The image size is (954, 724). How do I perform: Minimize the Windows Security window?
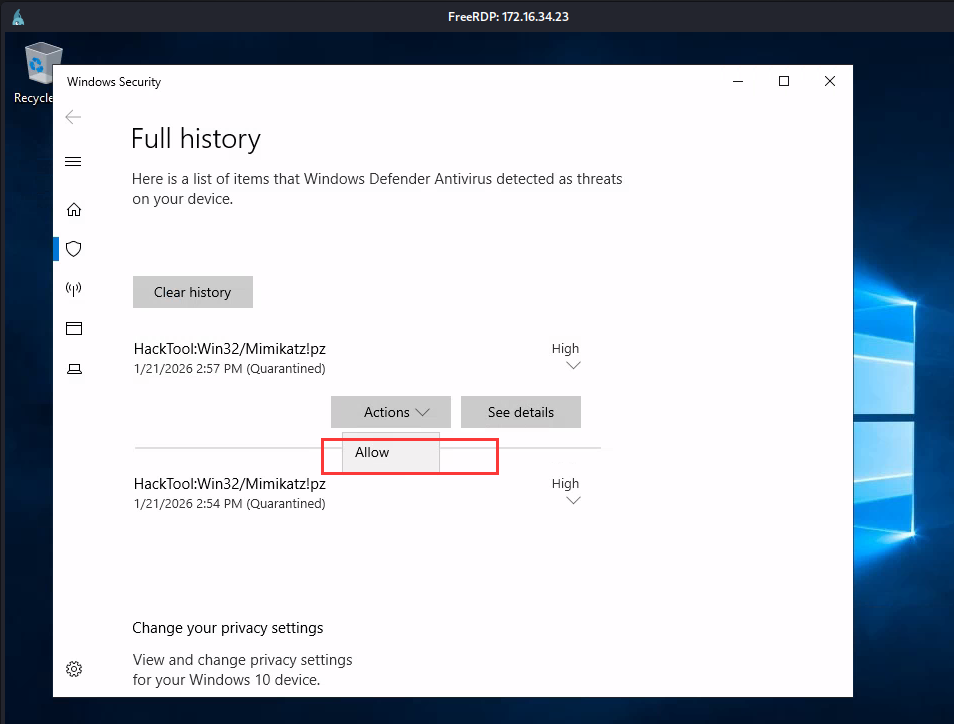[x=738, y=82]
